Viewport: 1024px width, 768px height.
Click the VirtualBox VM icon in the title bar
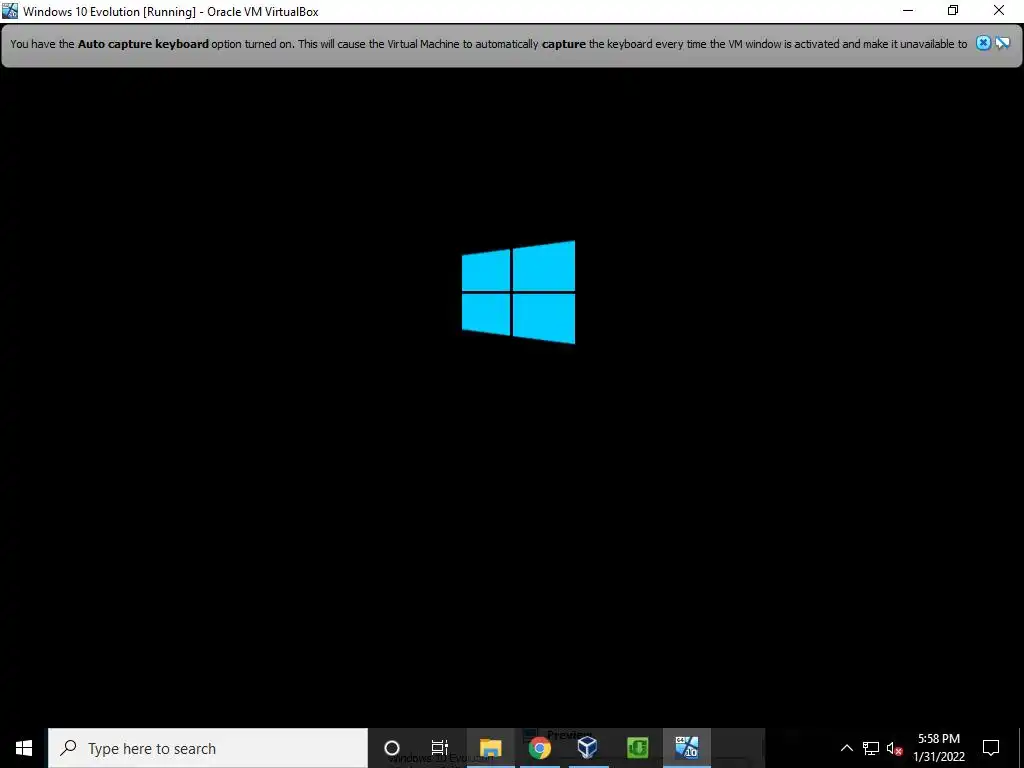(x=10, y=11)
